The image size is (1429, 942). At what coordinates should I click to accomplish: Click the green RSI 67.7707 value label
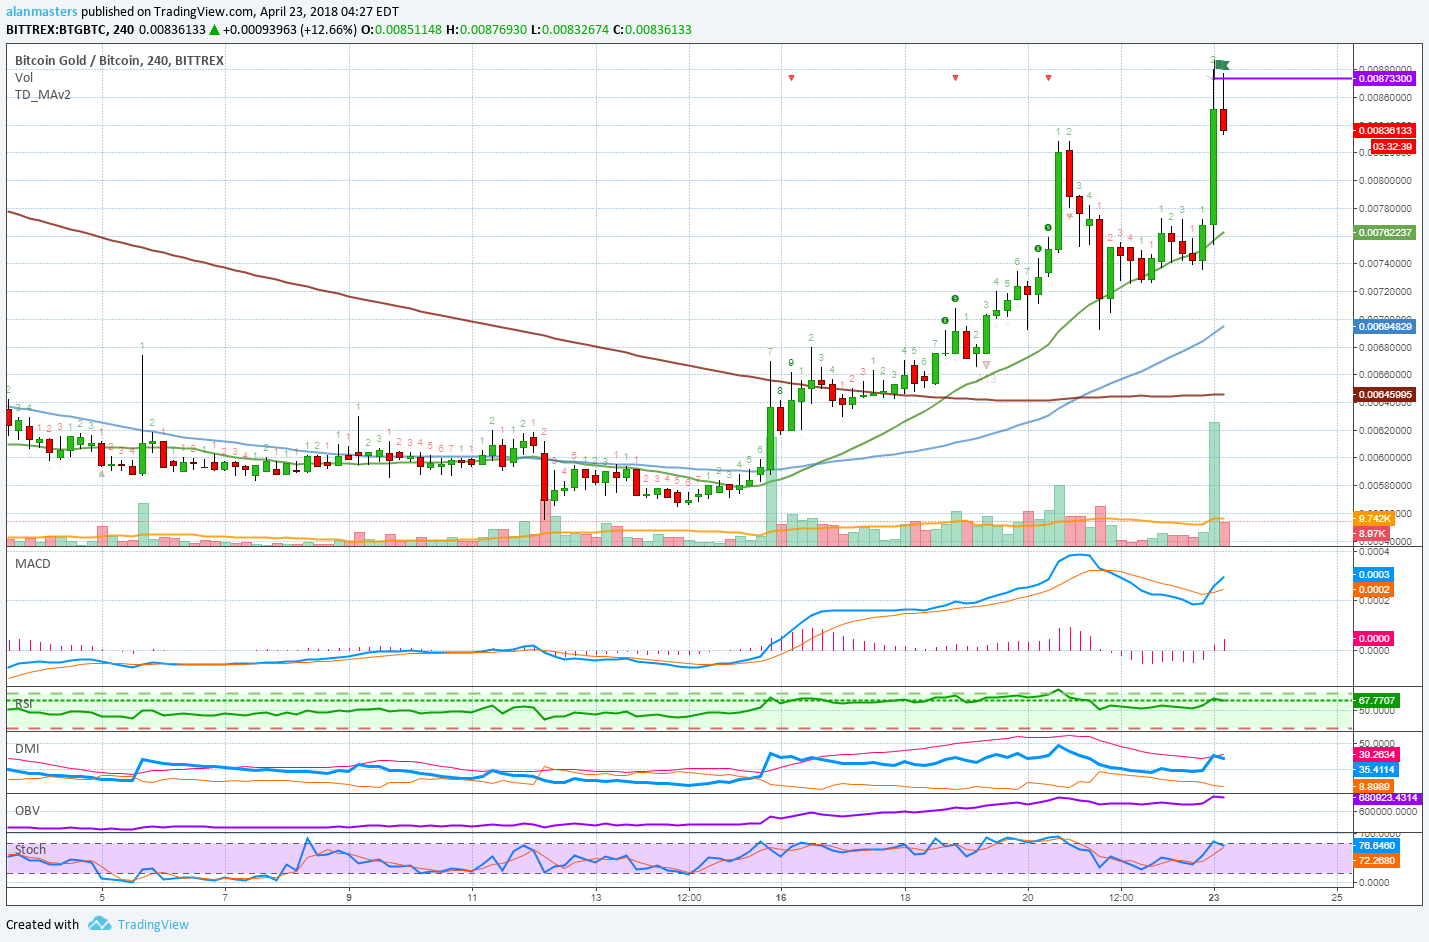tap(1377, 700)
